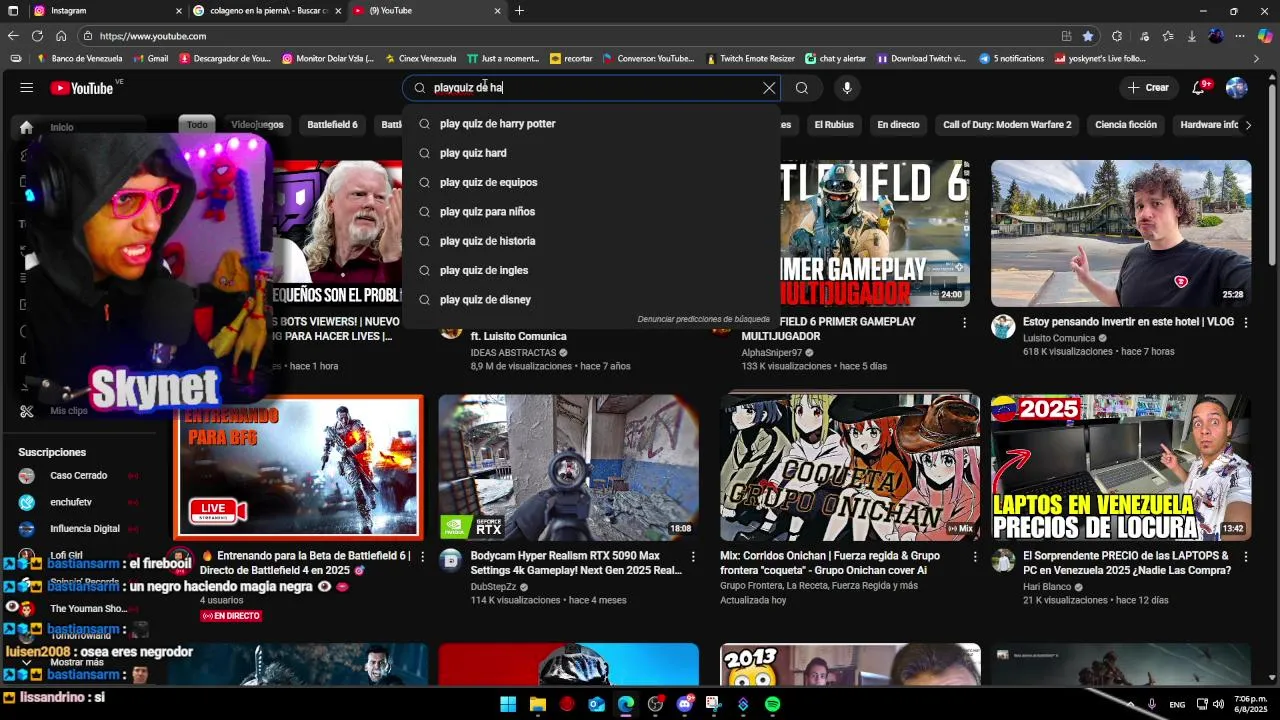
Task: Bookmark this page with the star
Action: [1088, 36]
